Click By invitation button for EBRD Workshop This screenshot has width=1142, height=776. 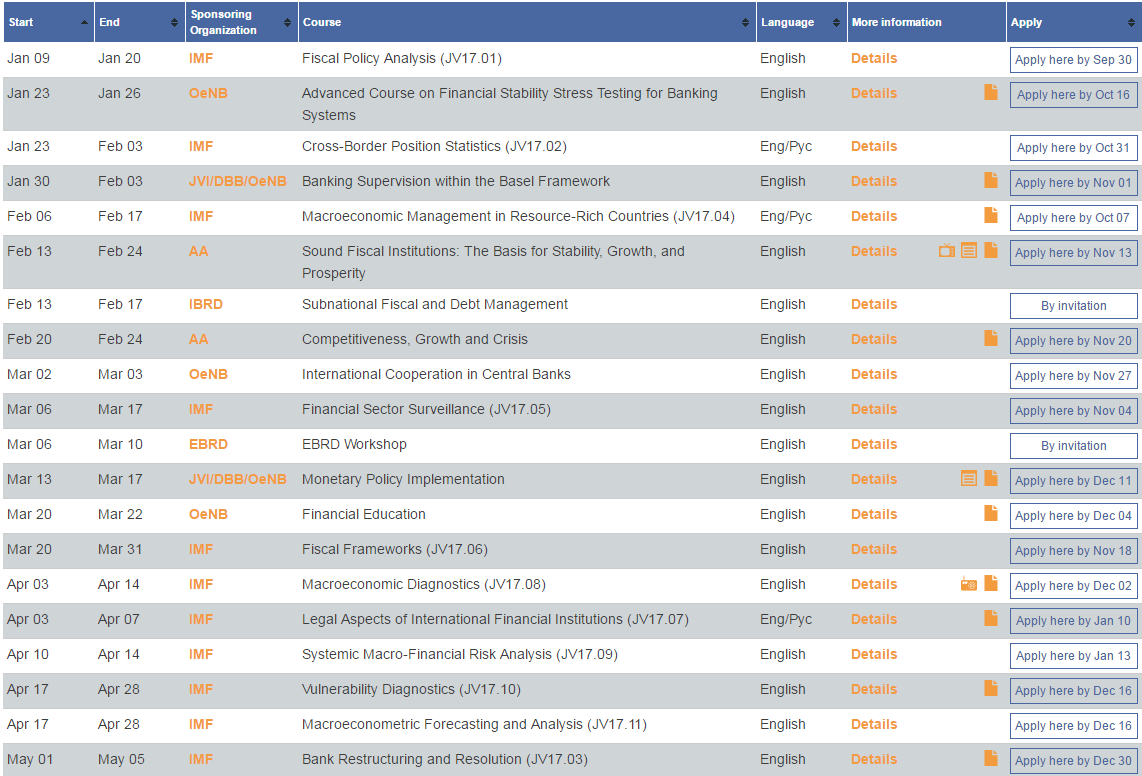[x=1074, y=446]
